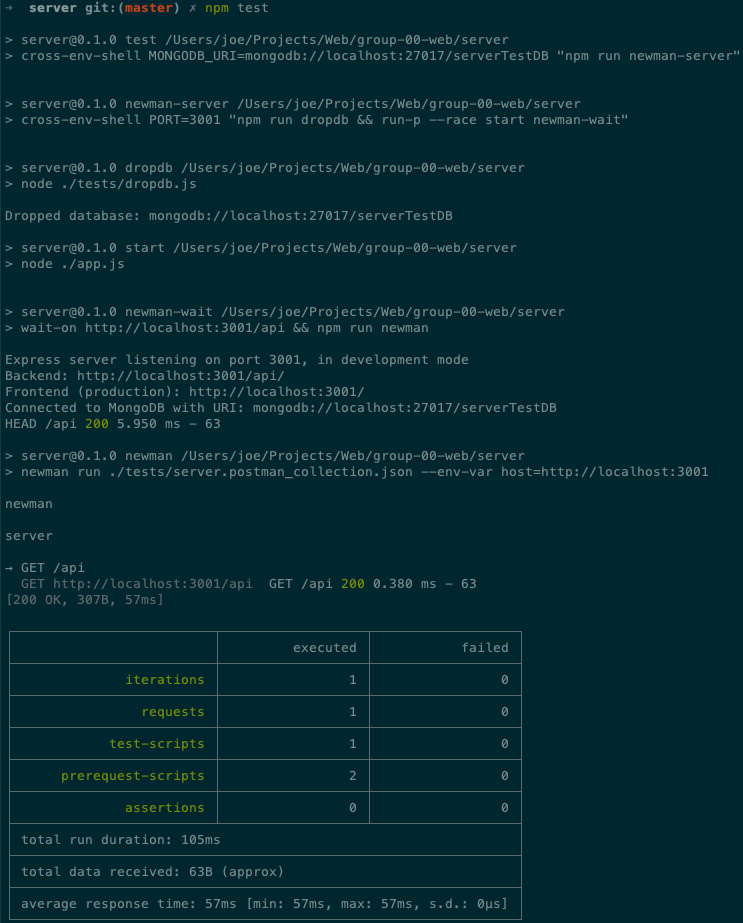Click the '→ GET /api' request heading
Screen dimensions: 743x923
[45, 568]
